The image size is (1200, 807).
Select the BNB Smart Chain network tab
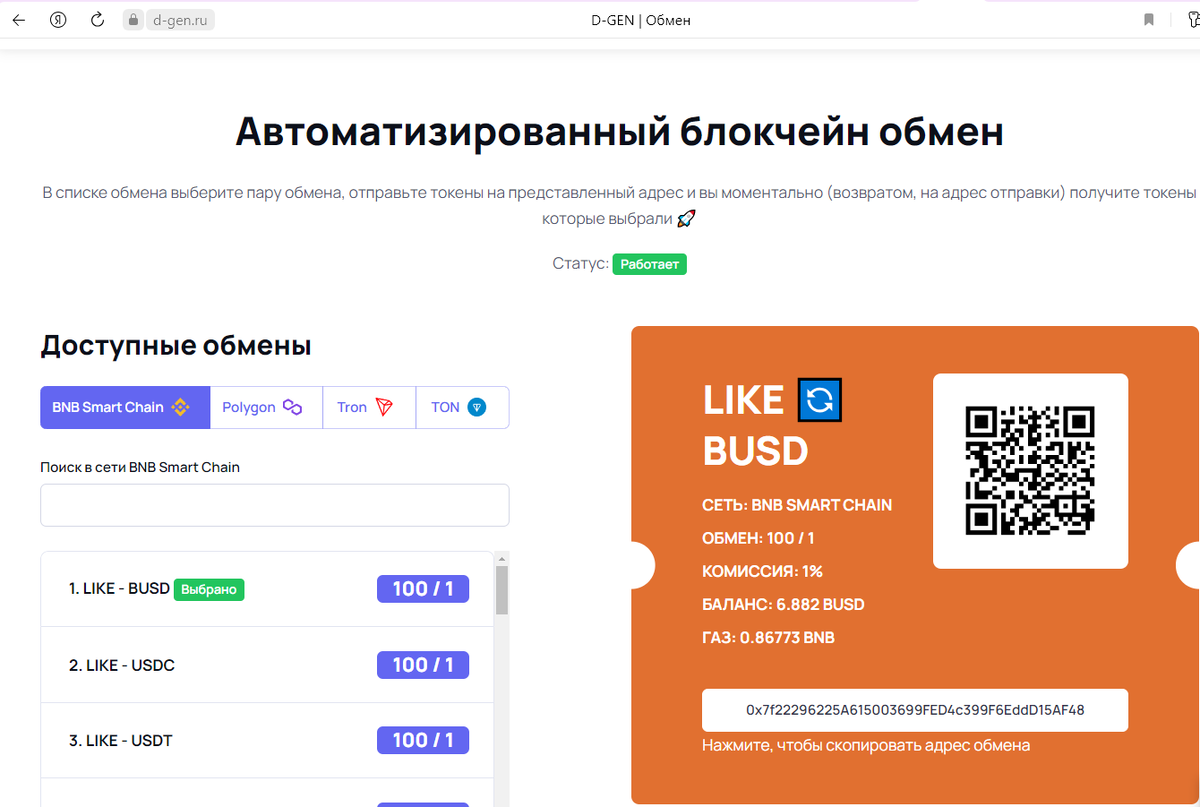point(125,408)
